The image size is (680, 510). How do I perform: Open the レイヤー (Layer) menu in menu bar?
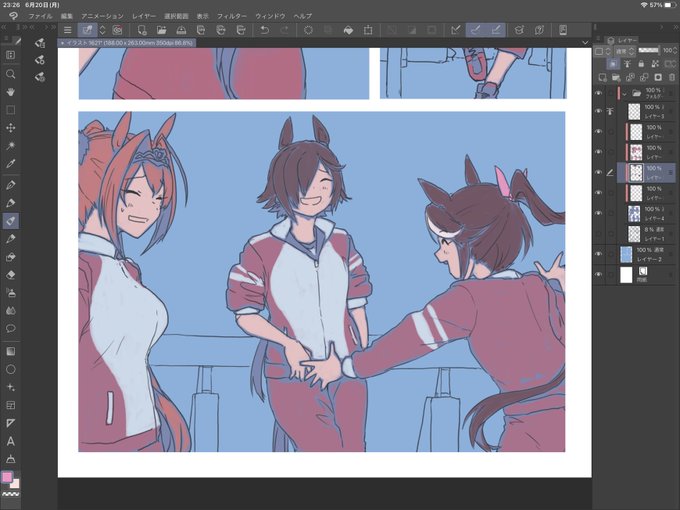coord(144,16)
